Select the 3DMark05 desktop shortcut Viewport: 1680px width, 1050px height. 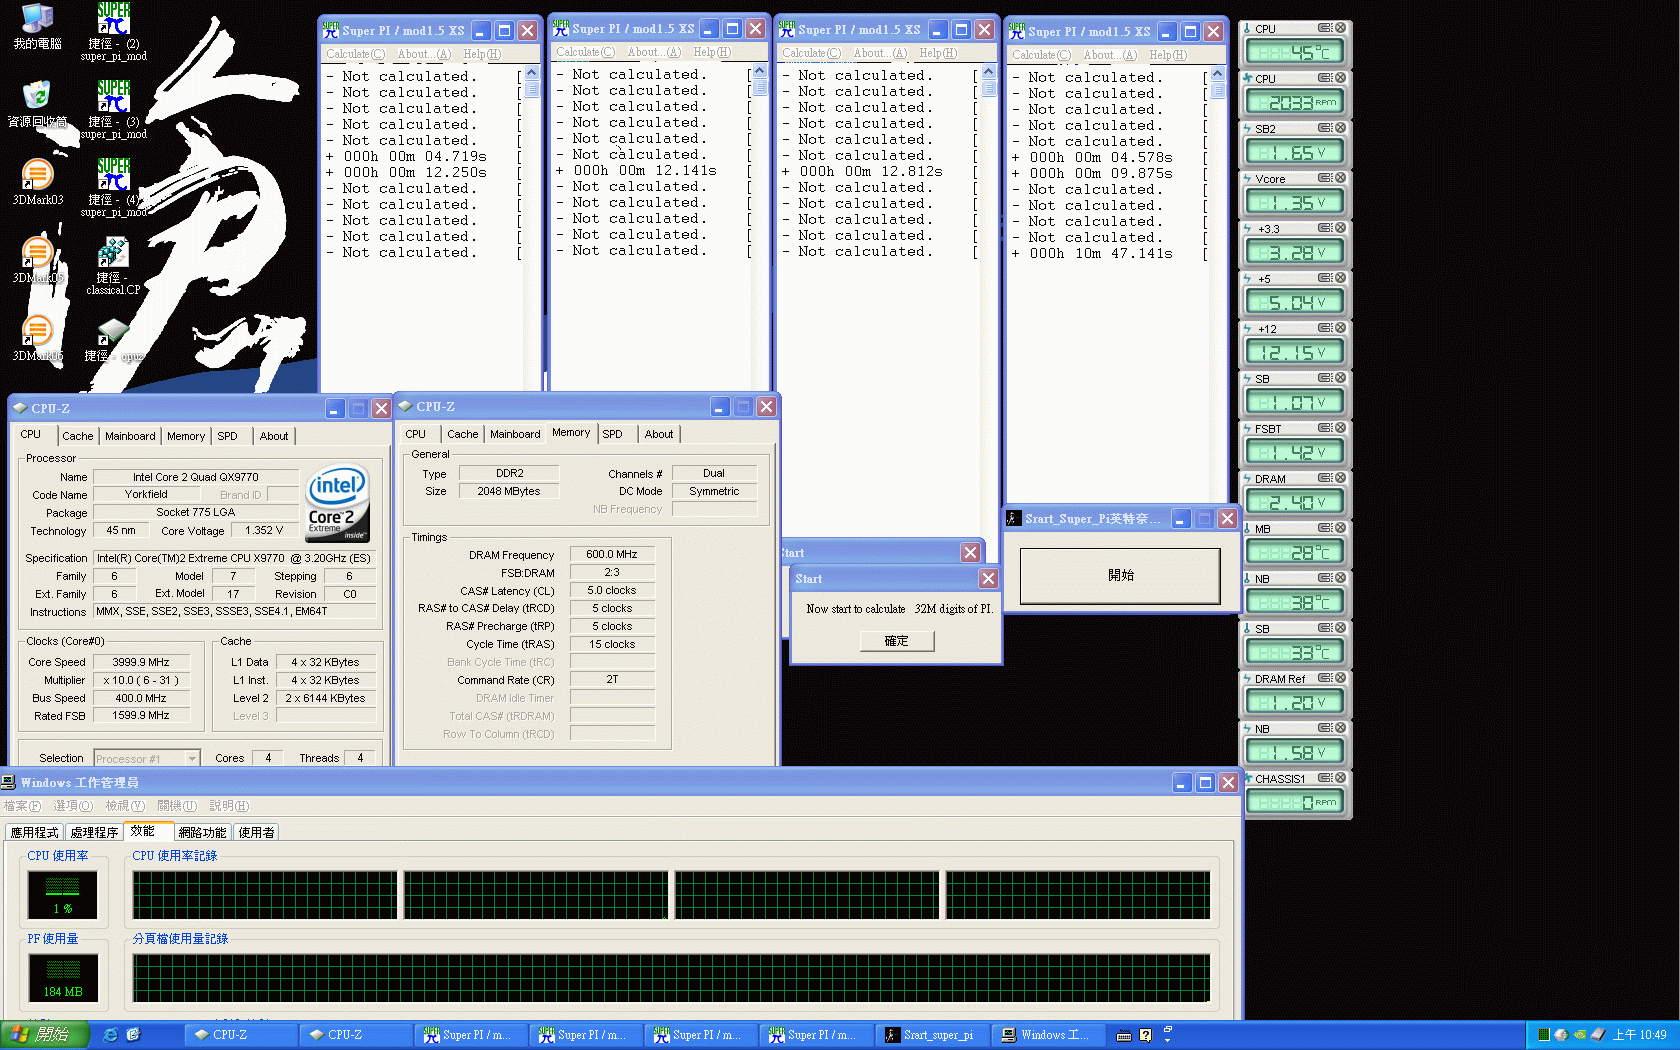37,260
